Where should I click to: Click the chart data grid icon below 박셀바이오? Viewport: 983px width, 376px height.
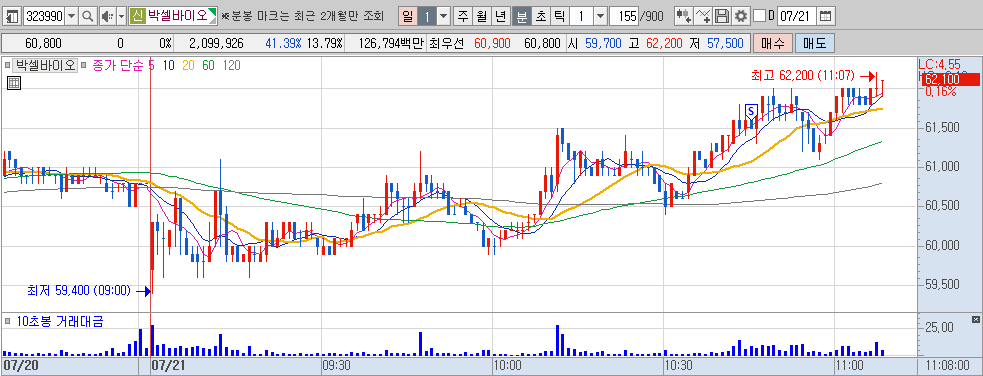[x=14, y=82]
